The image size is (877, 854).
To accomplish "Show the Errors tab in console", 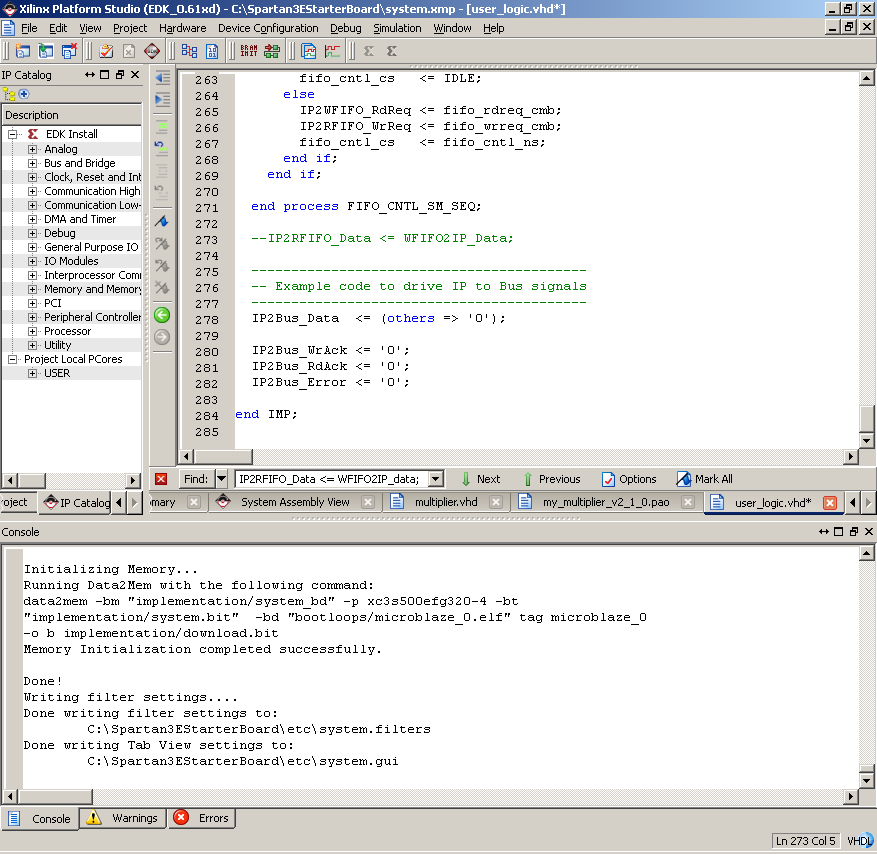I will 202,818.
